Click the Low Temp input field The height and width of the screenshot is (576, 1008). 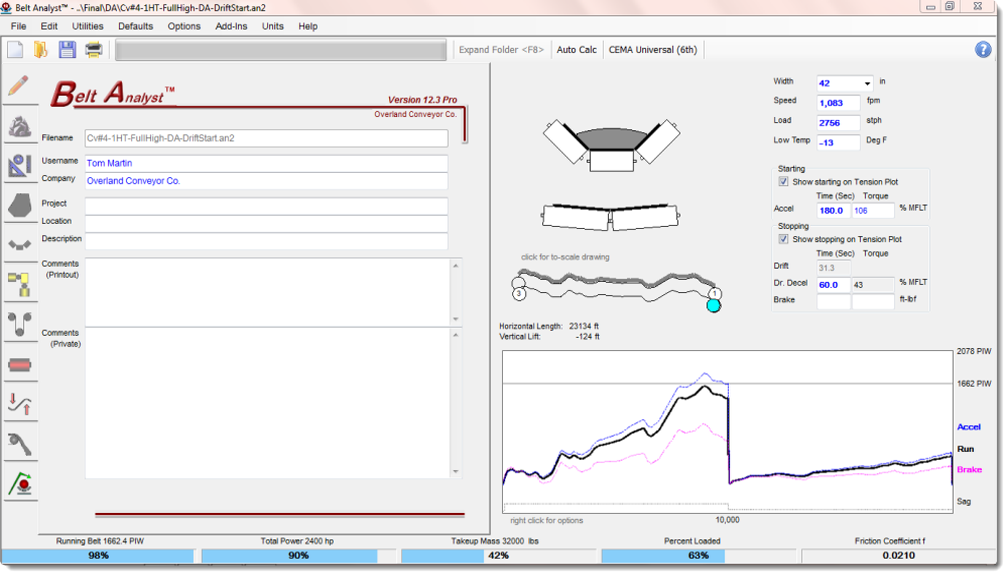click(838, 143)
